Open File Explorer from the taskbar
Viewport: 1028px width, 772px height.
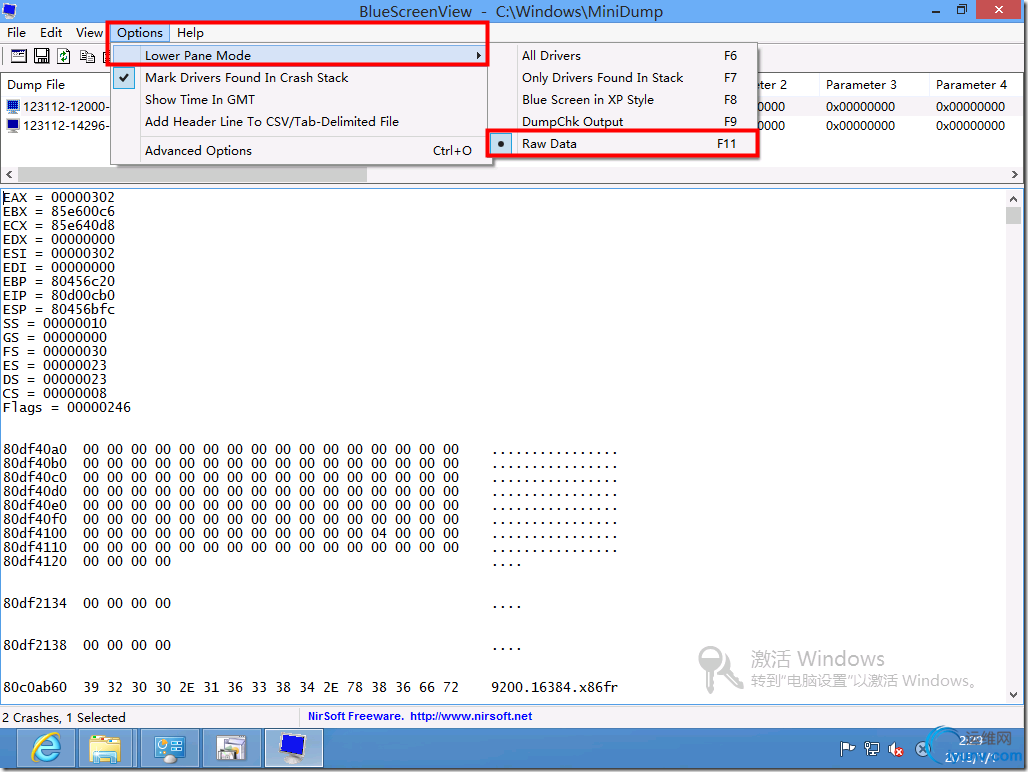pos(105,748)
